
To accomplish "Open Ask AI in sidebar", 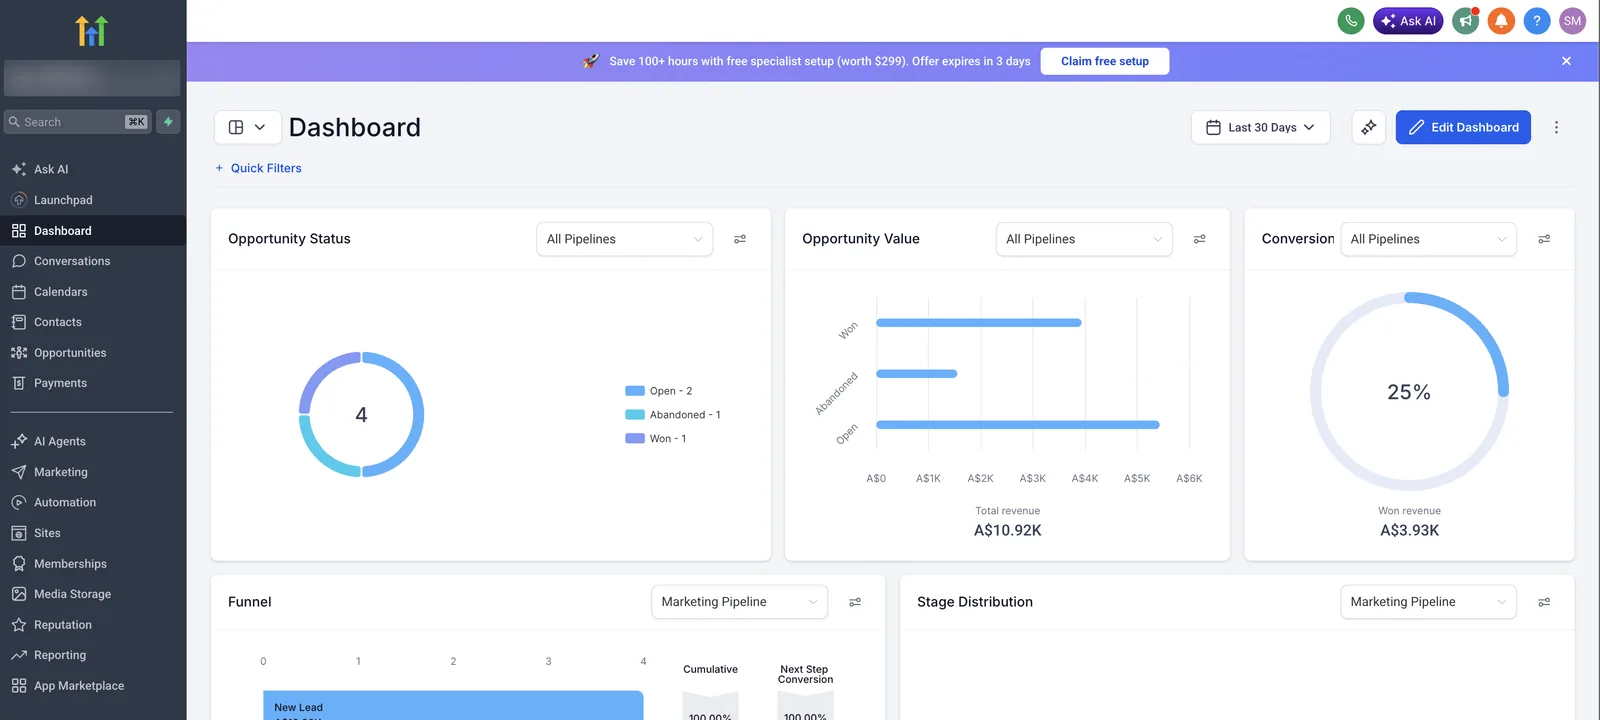I will click(93, 169).
